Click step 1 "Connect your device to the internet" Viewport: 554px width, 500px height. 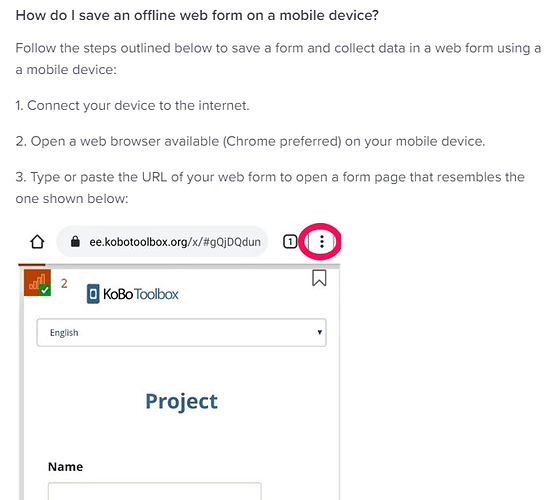click(x=132, y=105)
